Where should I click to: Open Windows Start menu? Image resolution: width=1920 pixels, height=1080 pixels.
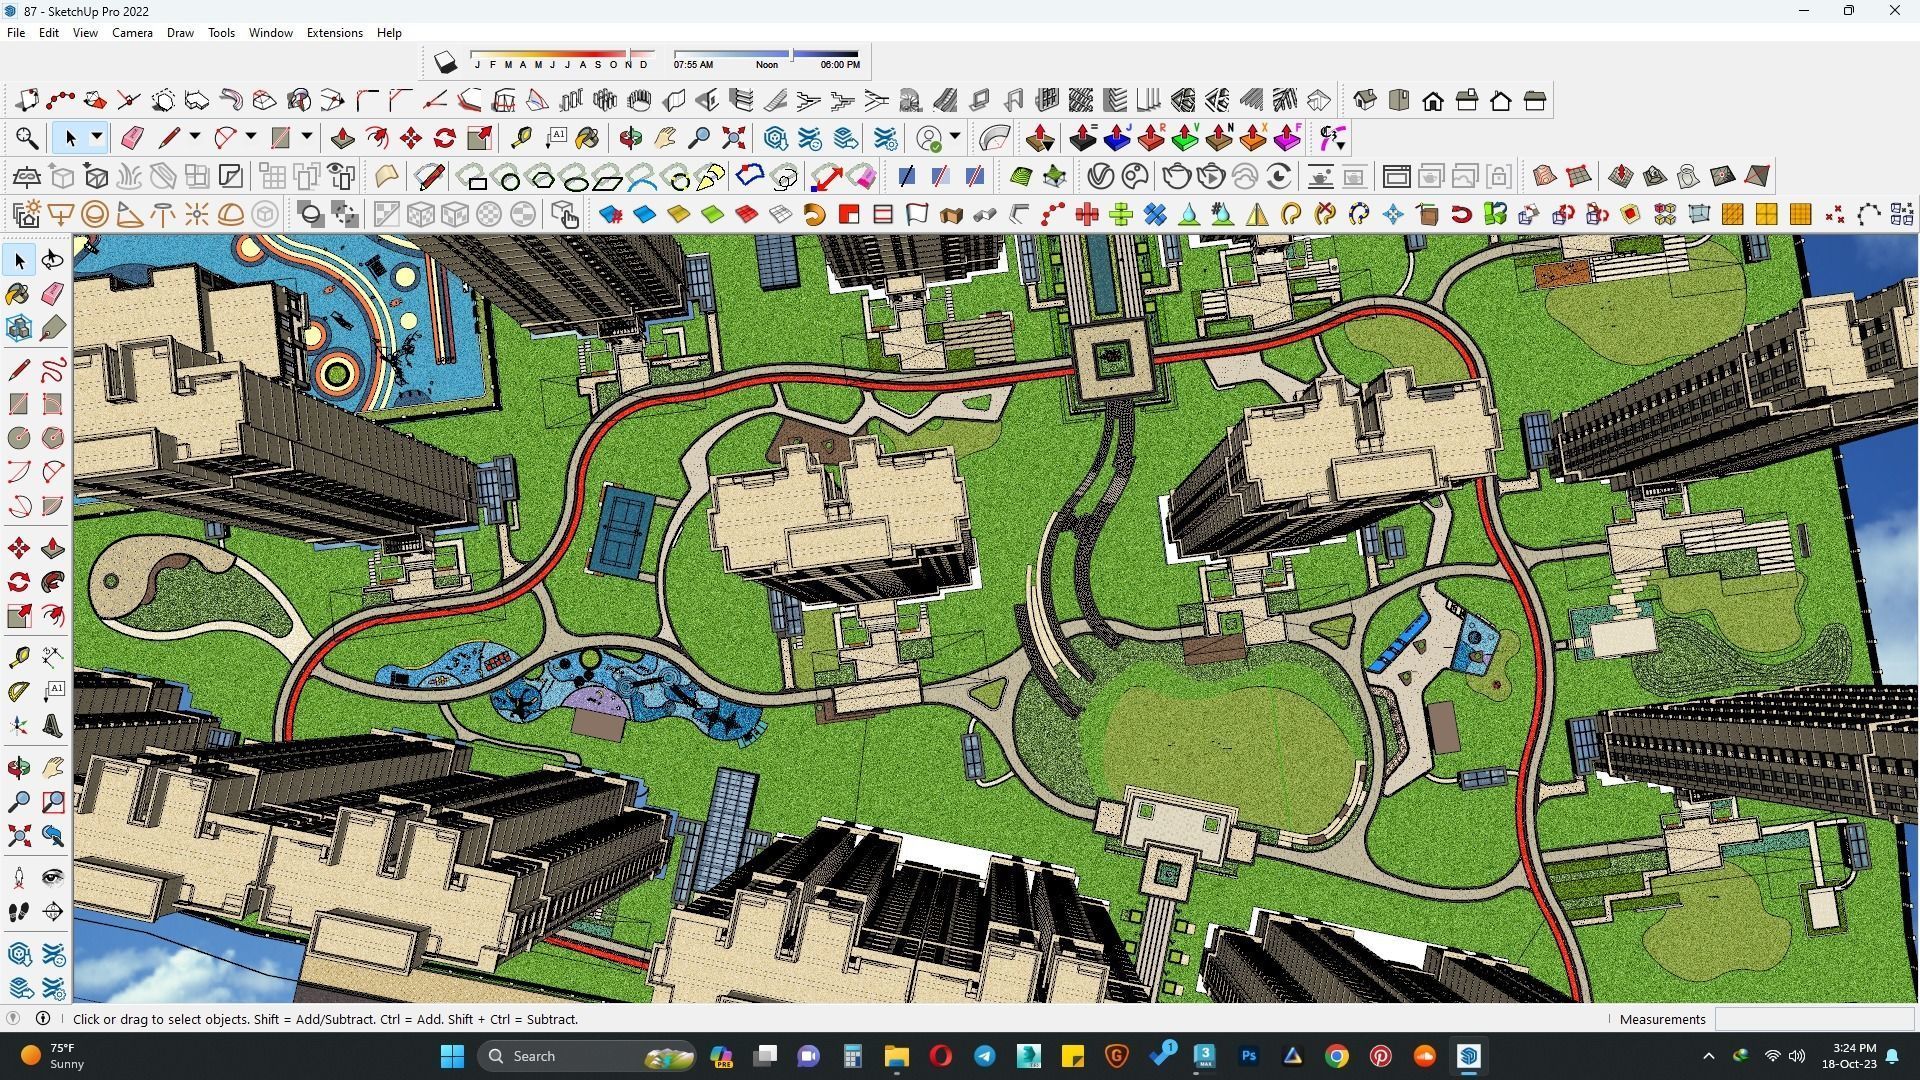pos(453,1056)
